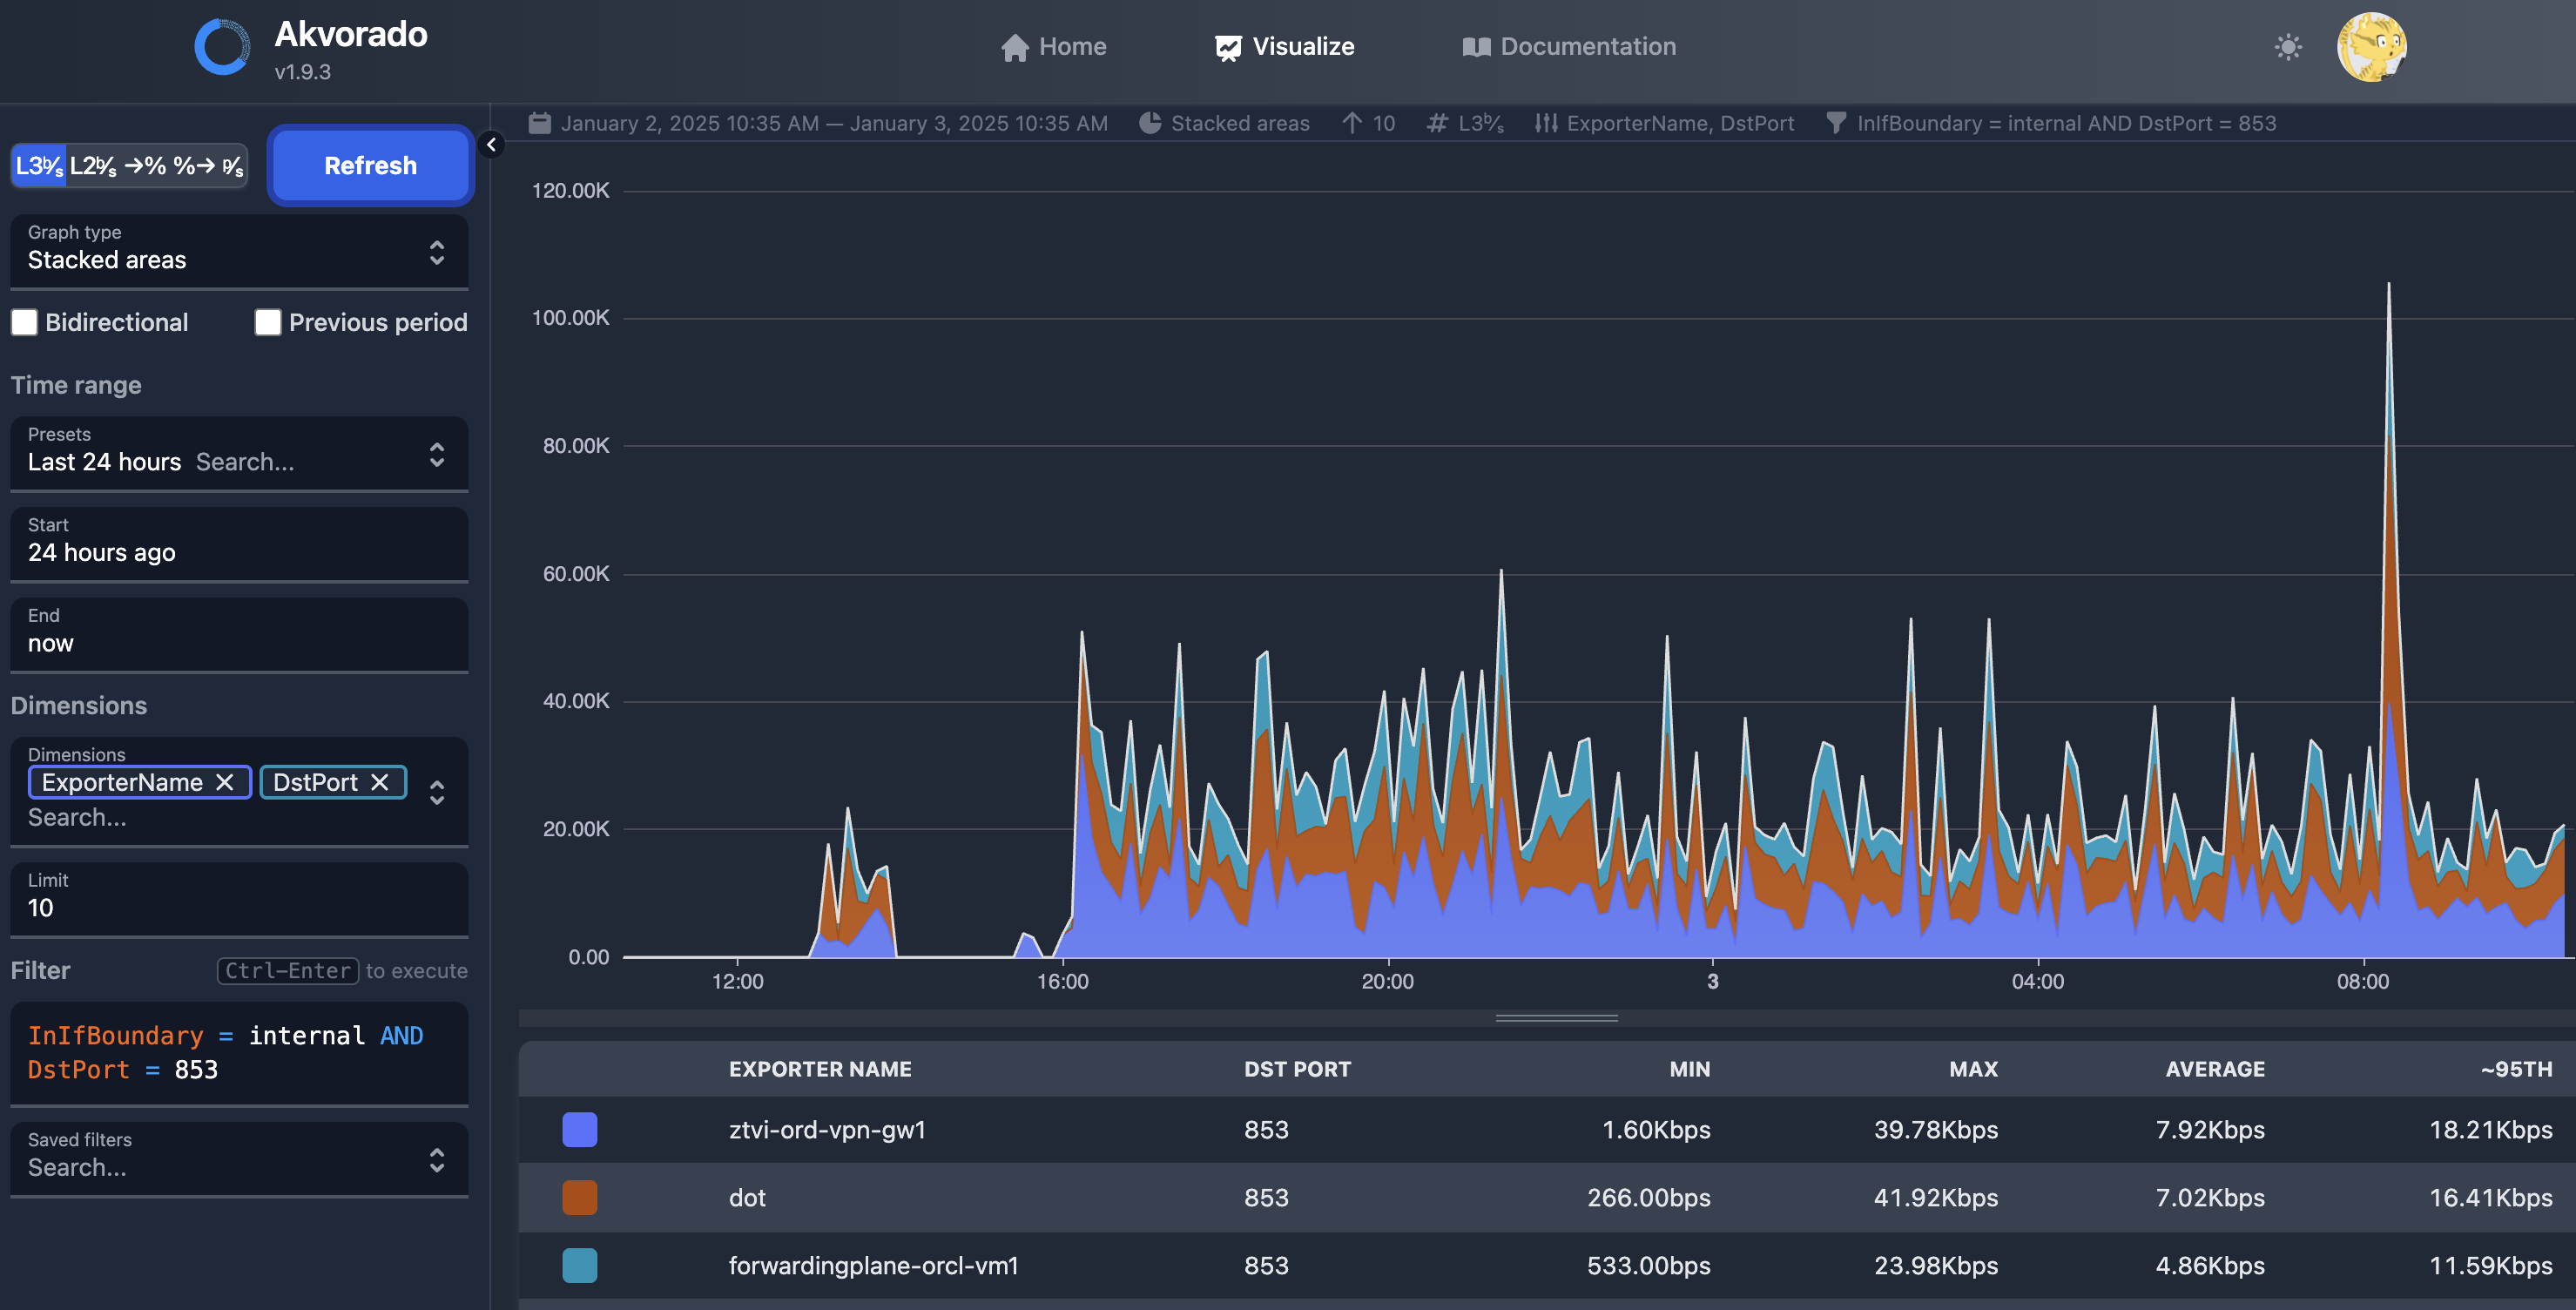The height and width of the screenshot is (1310, 2576).
Task: Click the sliders icon beside ExporterName, DstPort
Action: (1546, 123)
